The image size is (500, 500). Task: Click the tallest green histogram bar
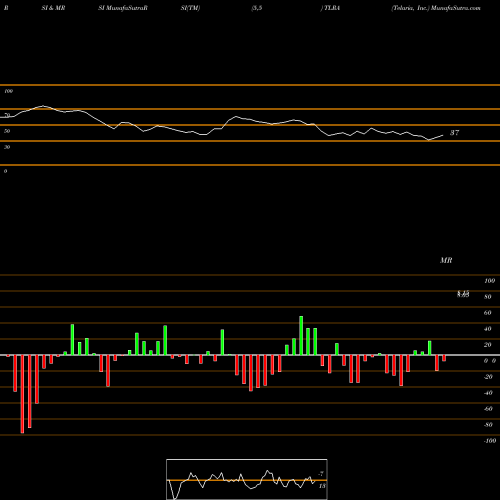tap(301, 335)
